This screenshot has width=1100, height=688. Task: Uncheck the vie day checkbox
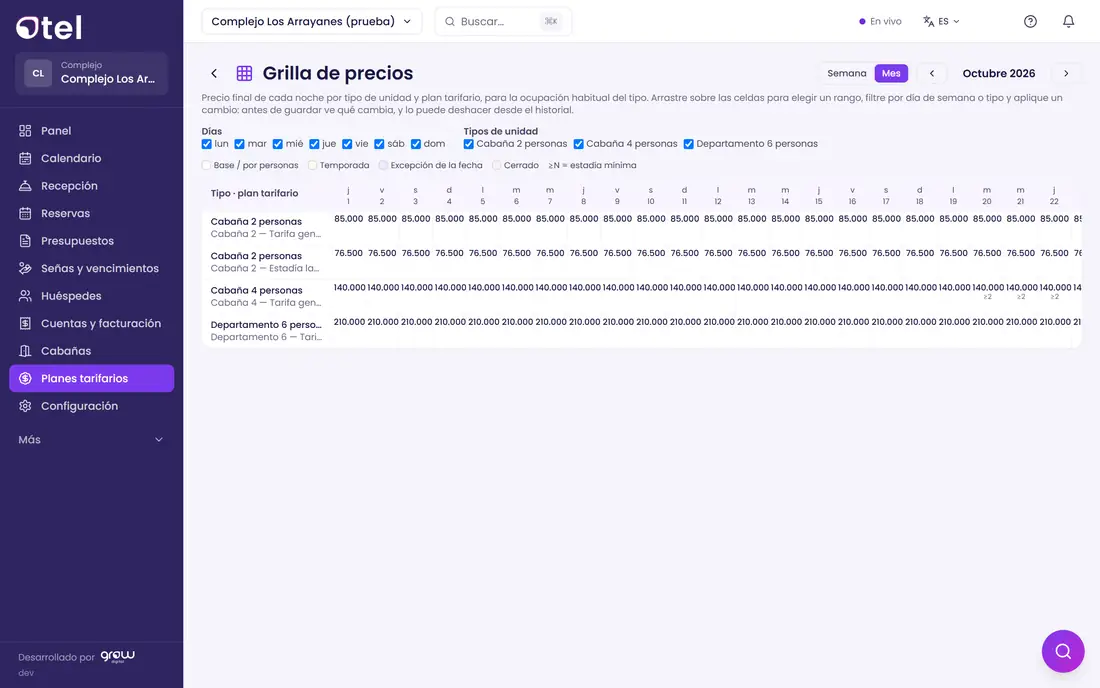(x=347, y=144)
